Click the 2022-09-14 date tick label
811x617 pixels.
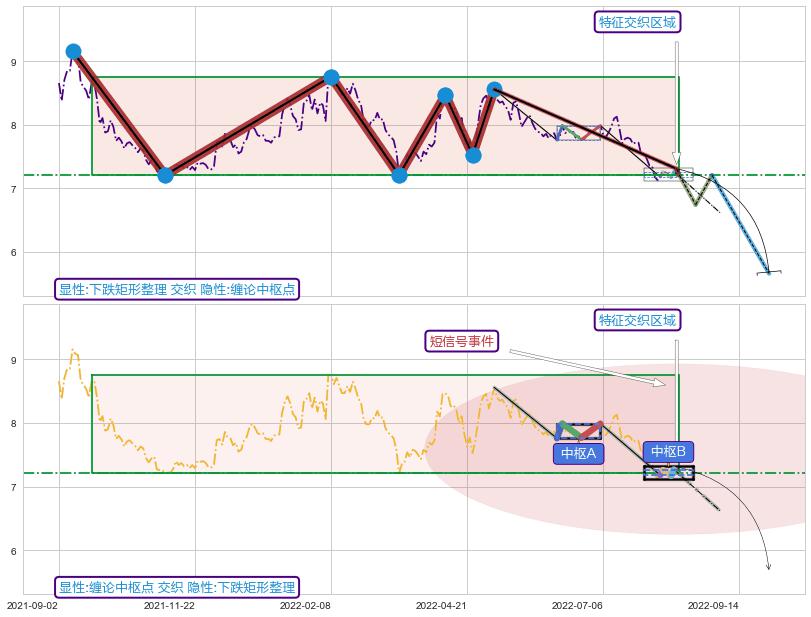[713, 606]
